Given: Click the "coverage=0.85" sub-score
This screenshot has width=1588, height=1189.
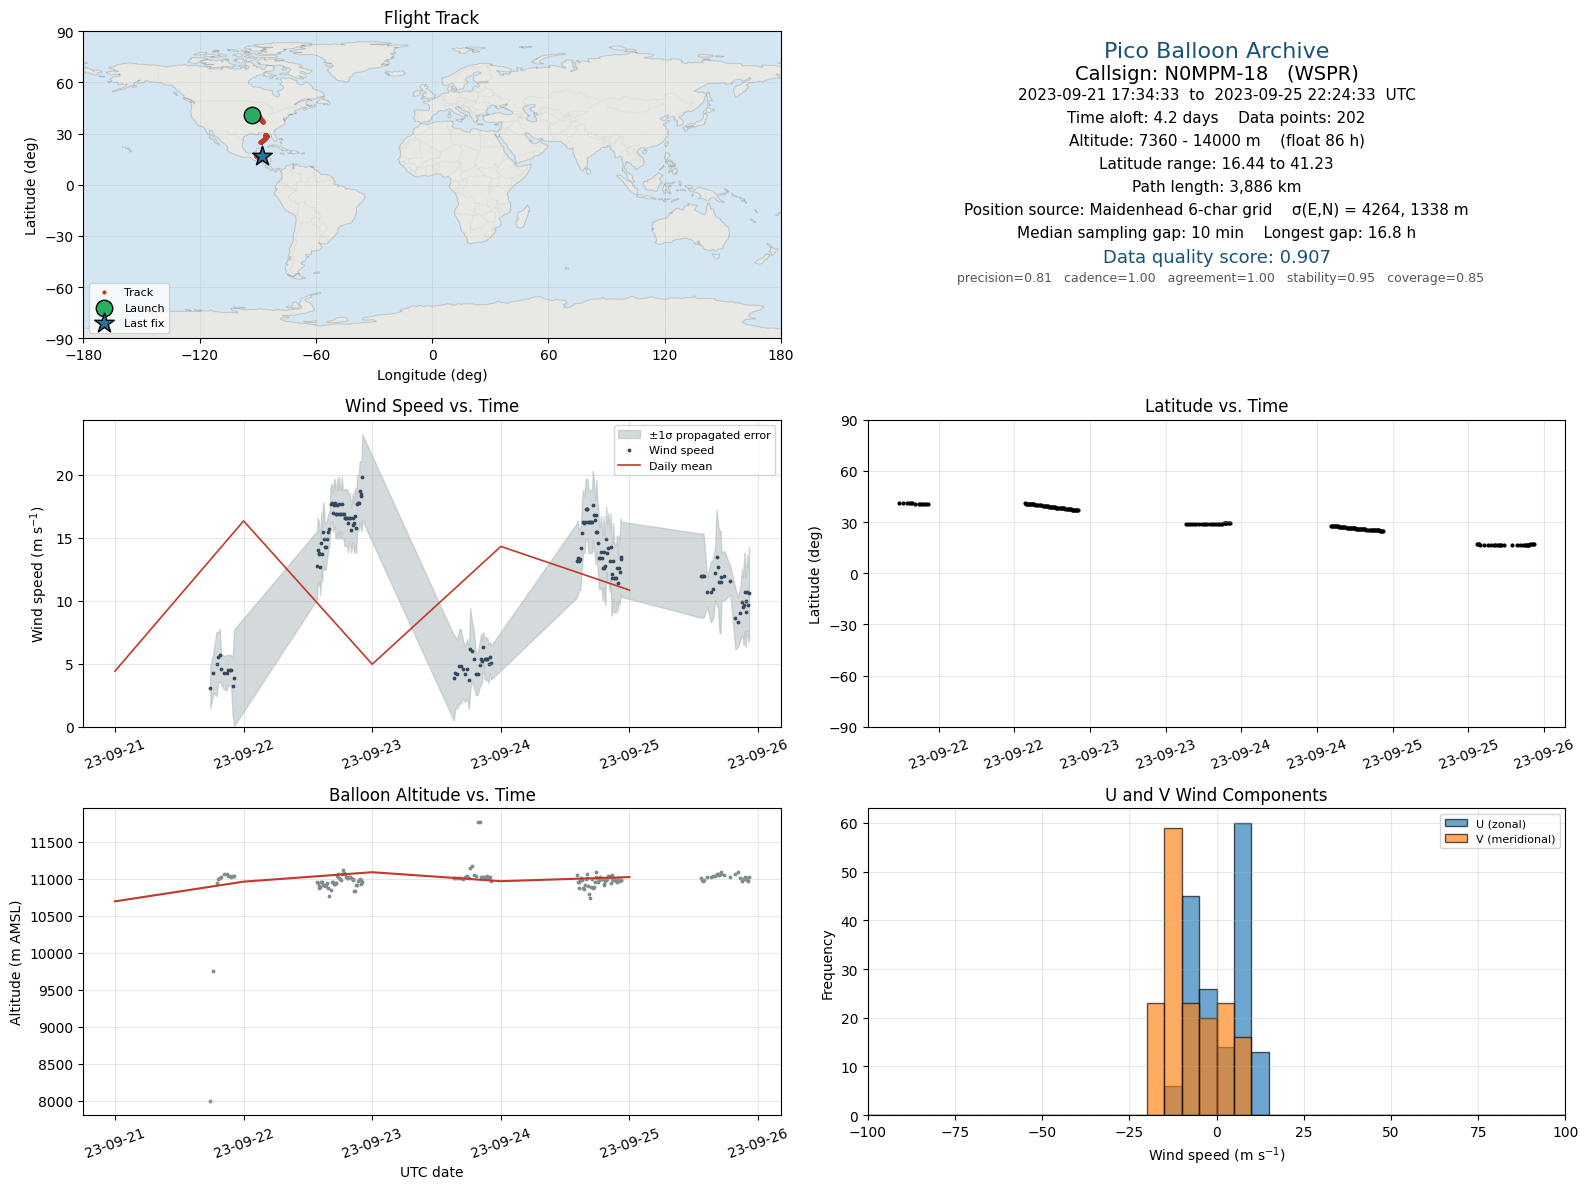Looking at the screenshot, I should click(1435, 278).
